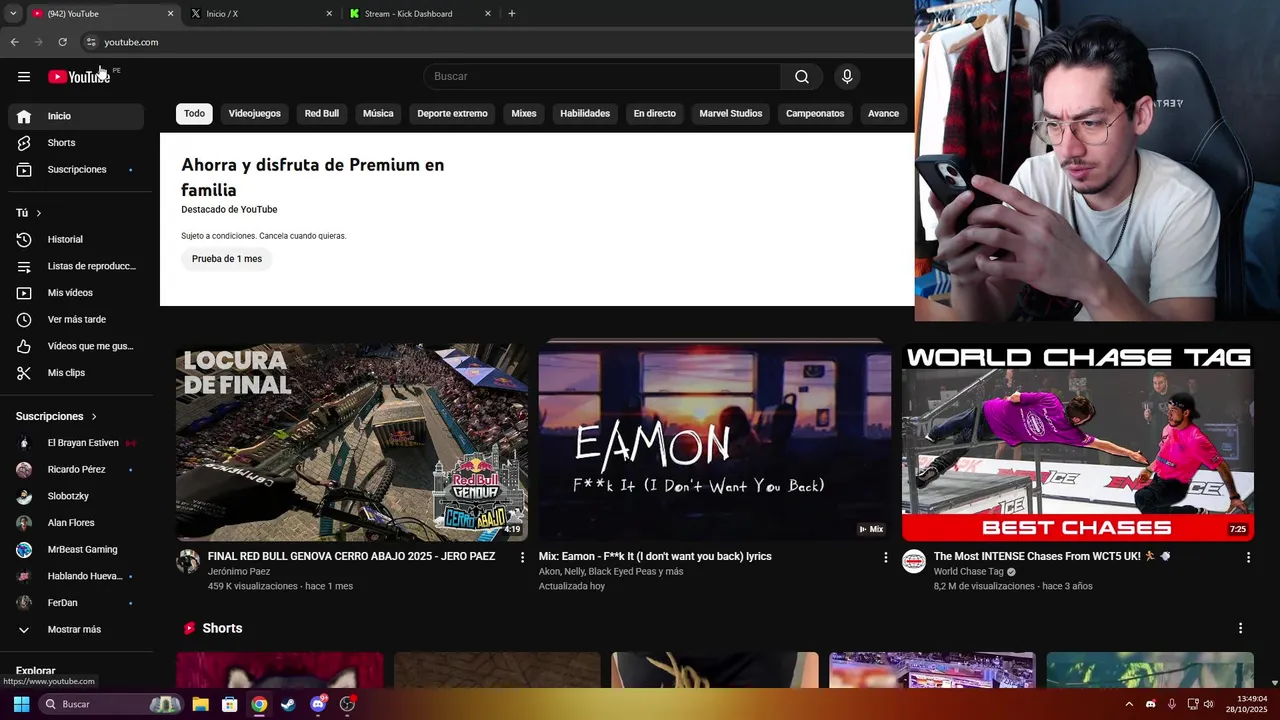The image size is (1280, 720).
Task: Select the Campeonatos filter chip
Action: (815, 114)
